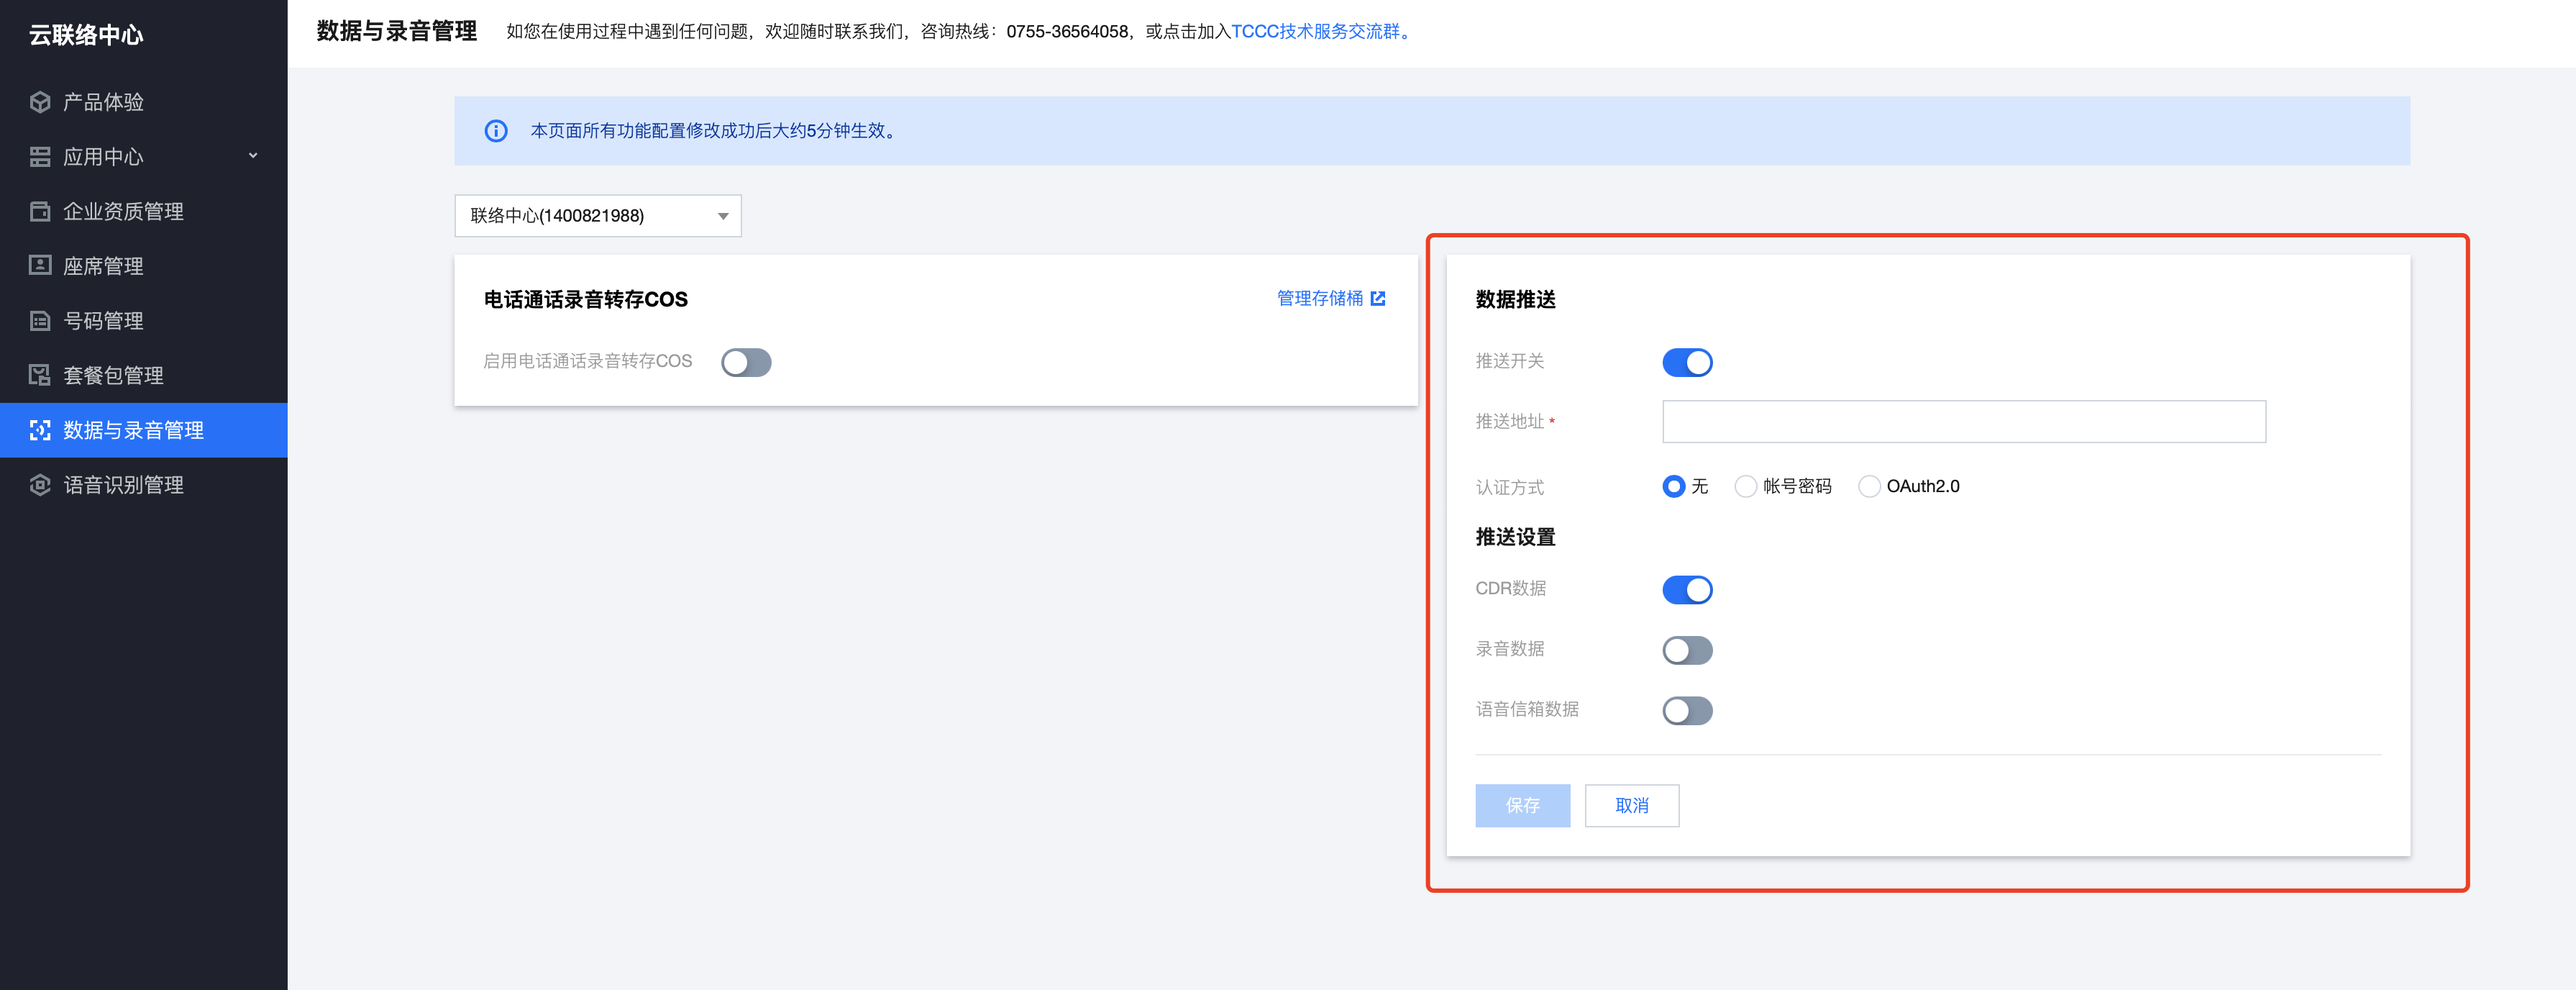Open 数据与录音管理 in sidebar
The height and width of the screenshot is (990, 2576).
pos(133,430)
